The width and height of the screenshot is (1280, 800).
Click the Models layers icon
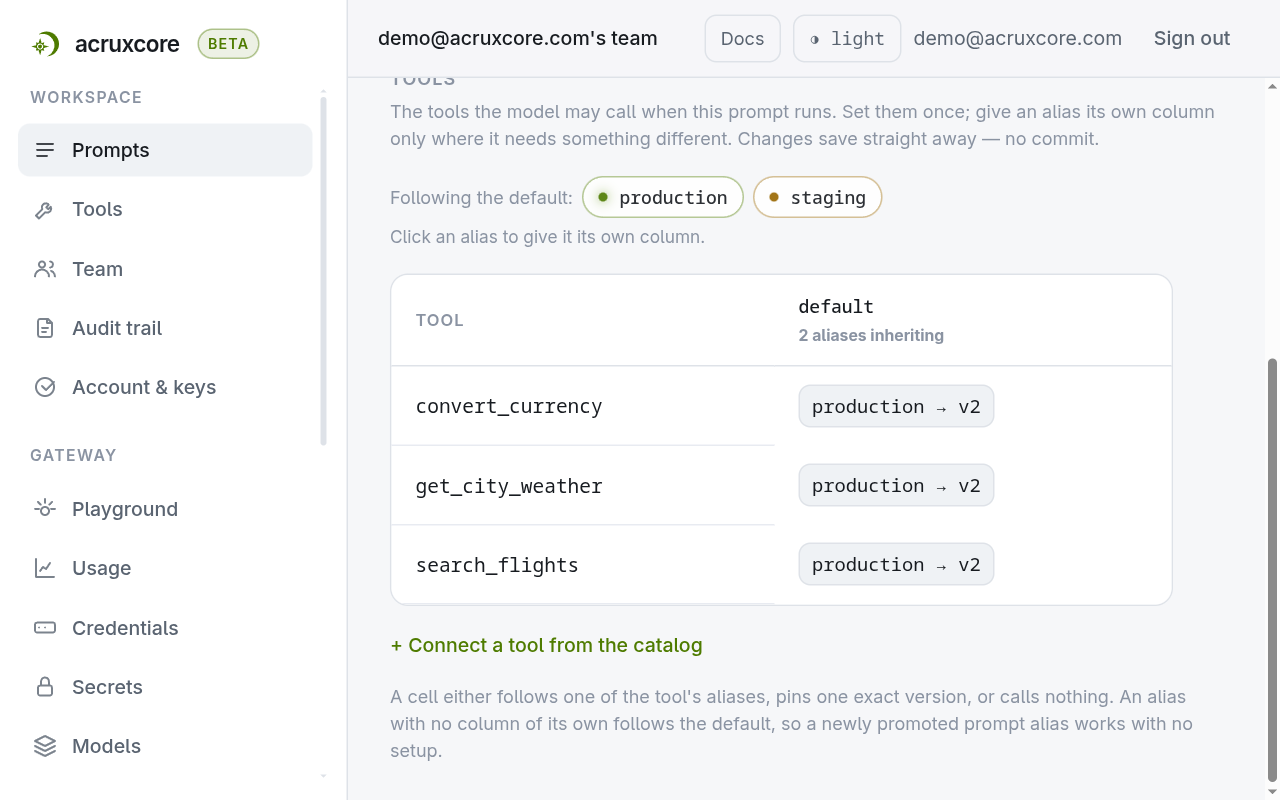tap(45, 746)
